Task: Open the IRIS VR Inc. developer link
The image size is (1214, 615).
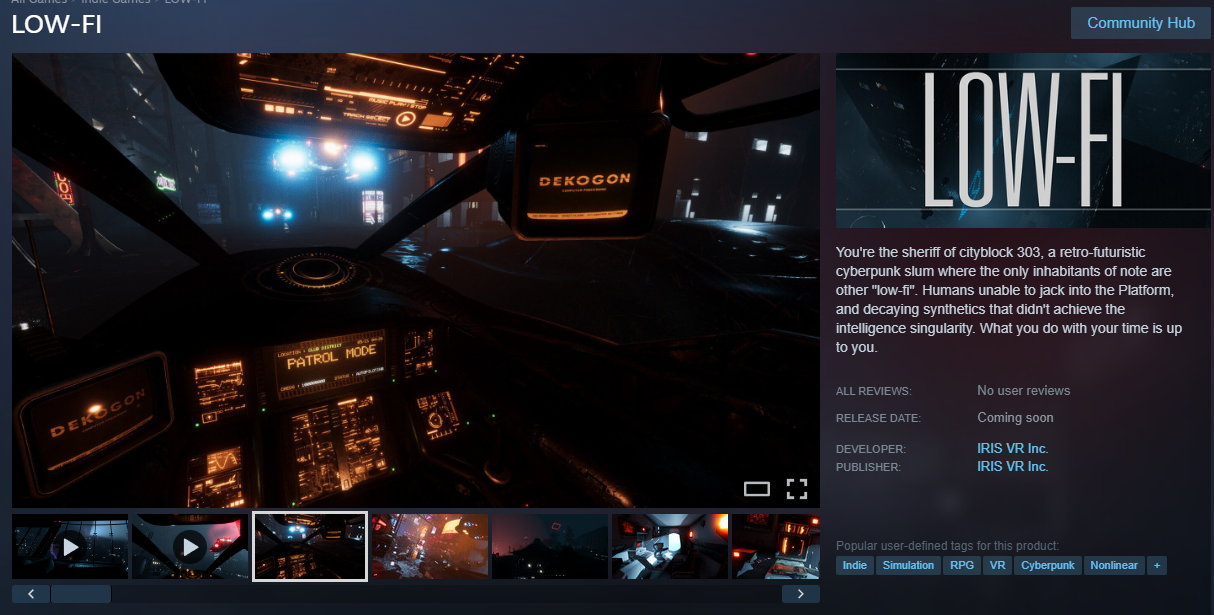Action: click(x=1012, y=449)
